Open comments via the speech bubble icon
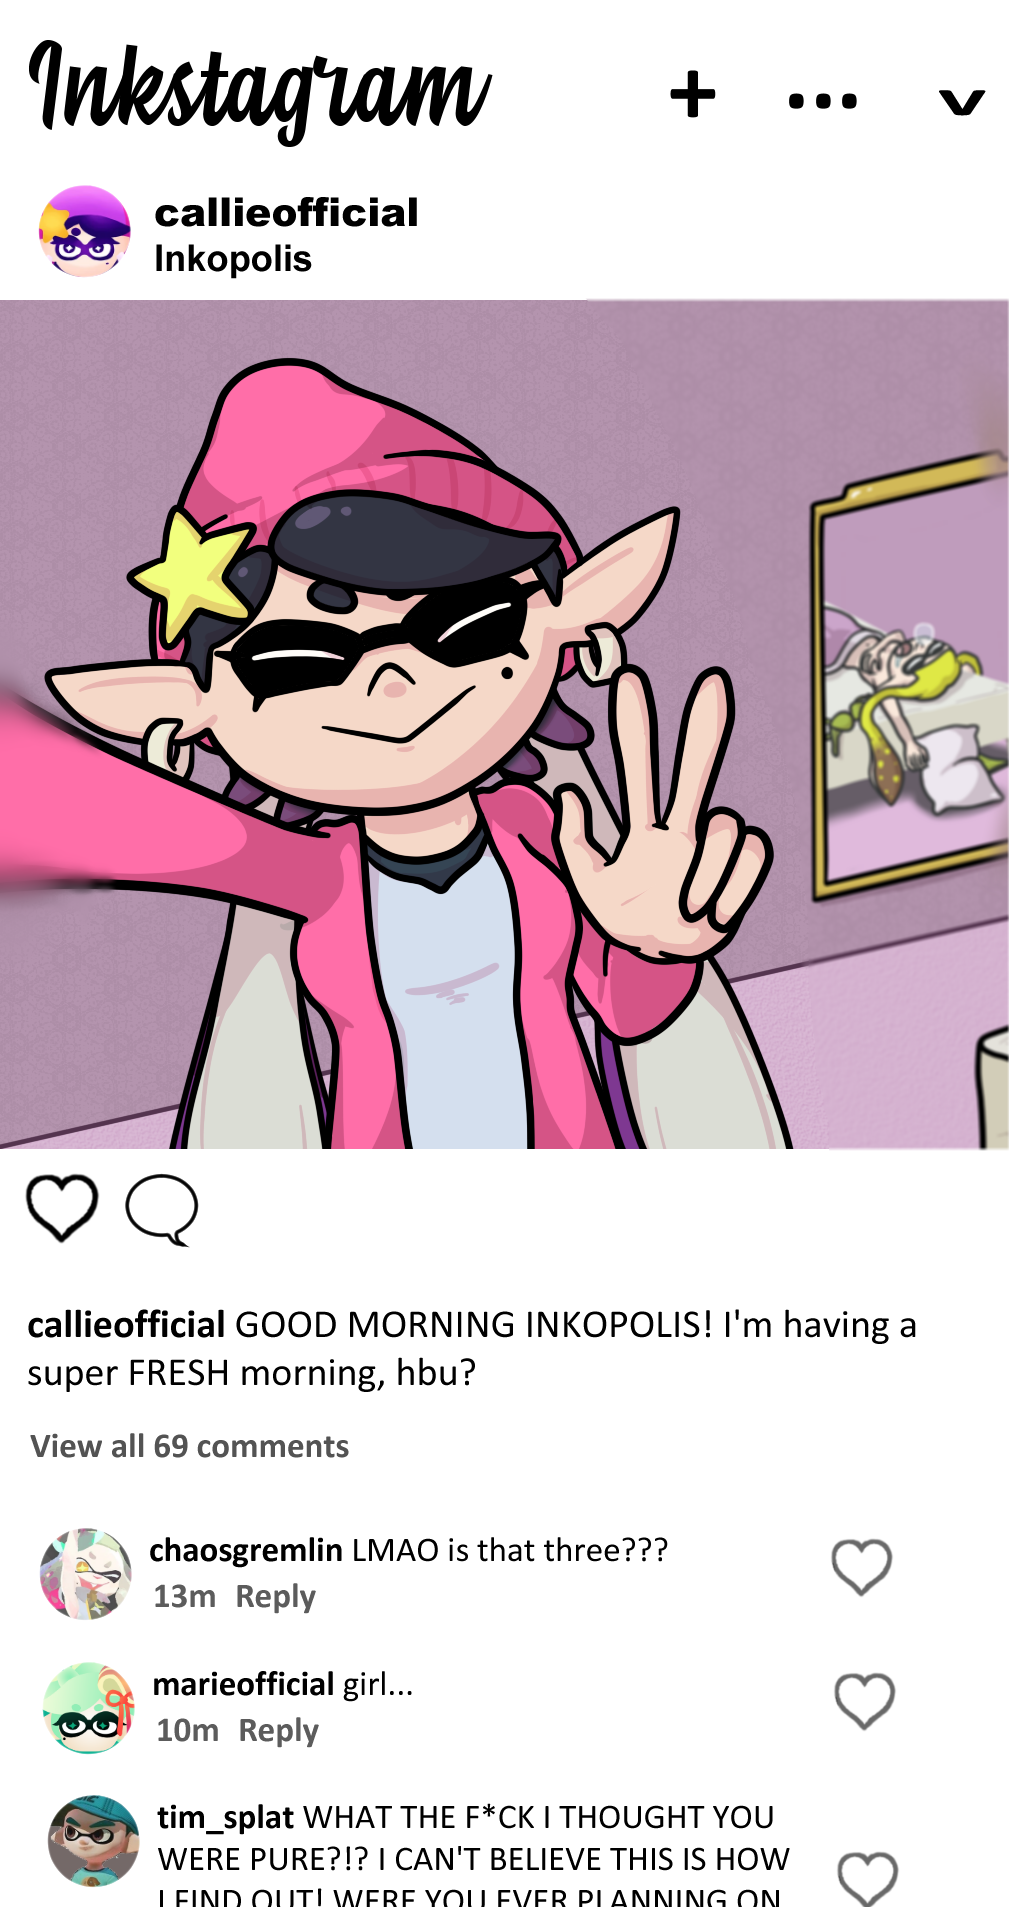 [162, 1209]
